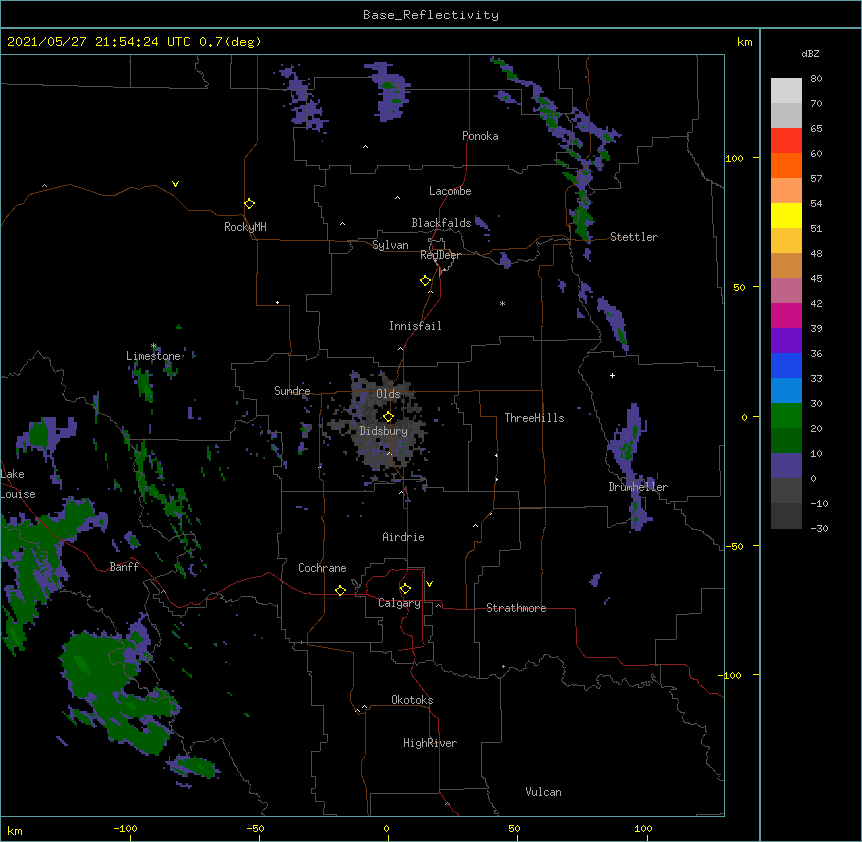
Task: Click the Strathmore label
Action: (x=516, y=608)
